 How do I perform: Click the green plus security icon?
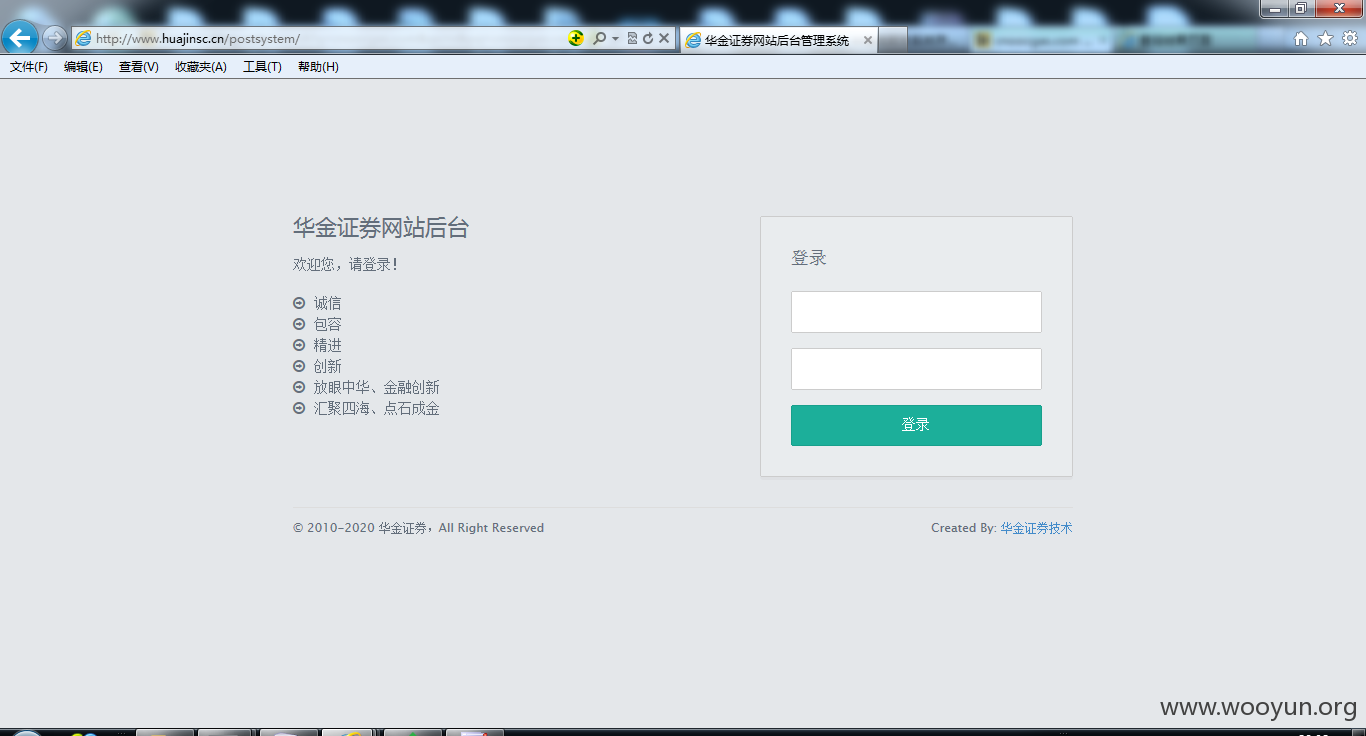576,38
